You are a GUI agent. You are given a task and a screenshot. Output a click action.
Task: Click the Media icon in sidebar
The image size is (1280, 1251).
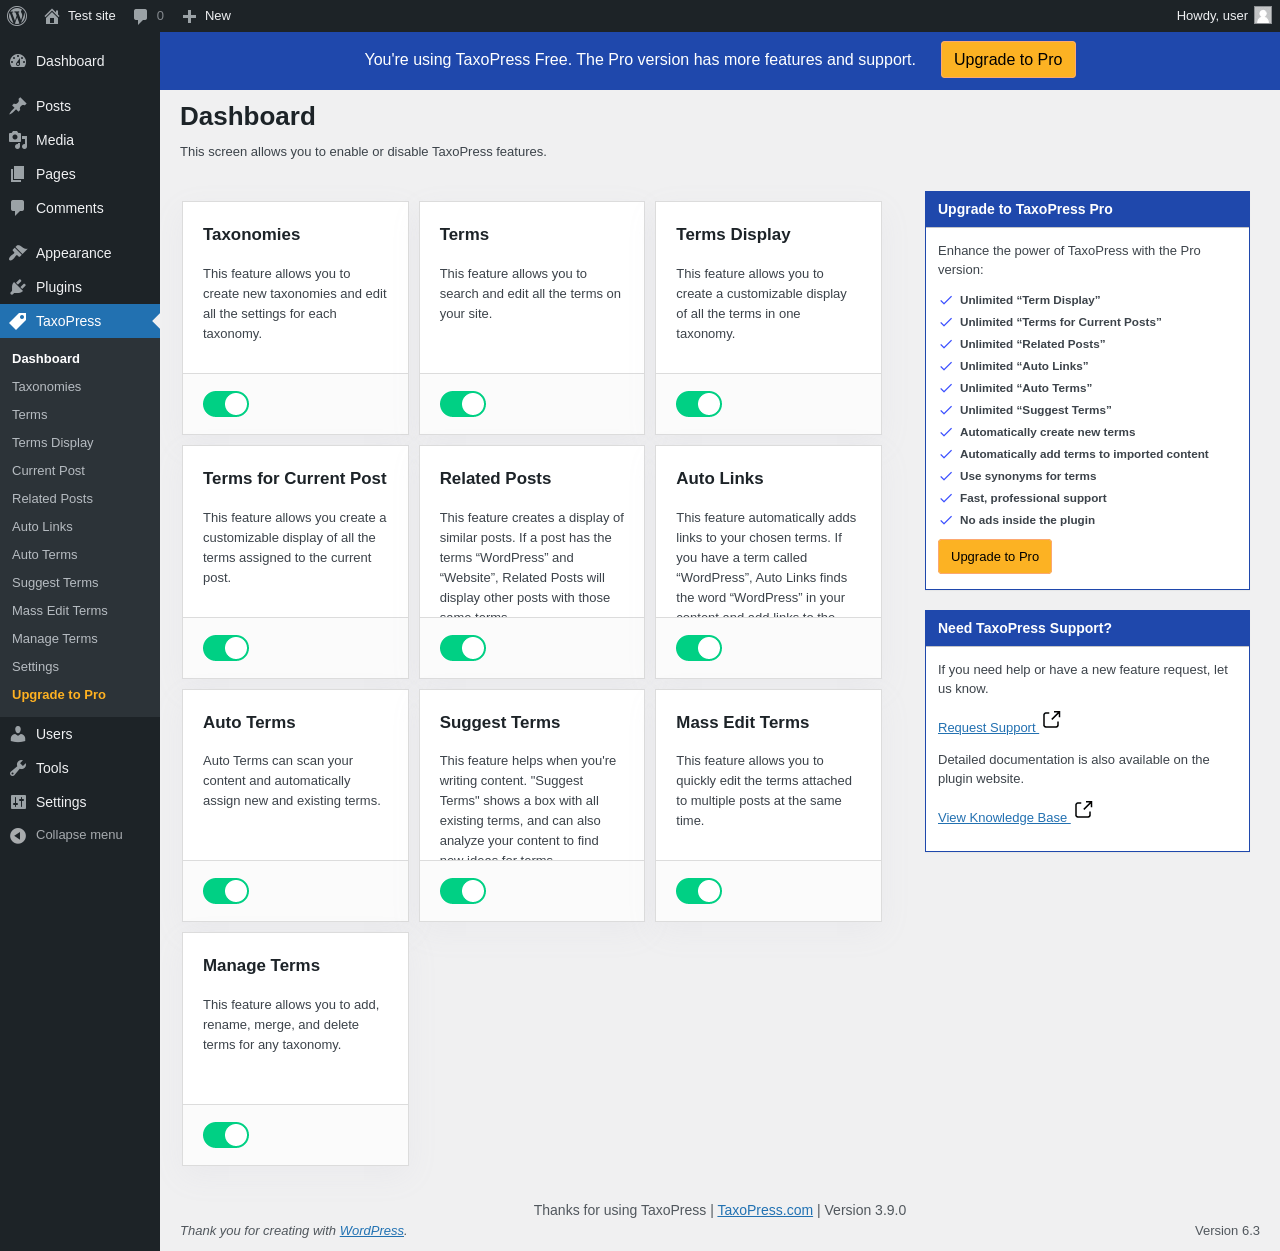tap(18, 140)
